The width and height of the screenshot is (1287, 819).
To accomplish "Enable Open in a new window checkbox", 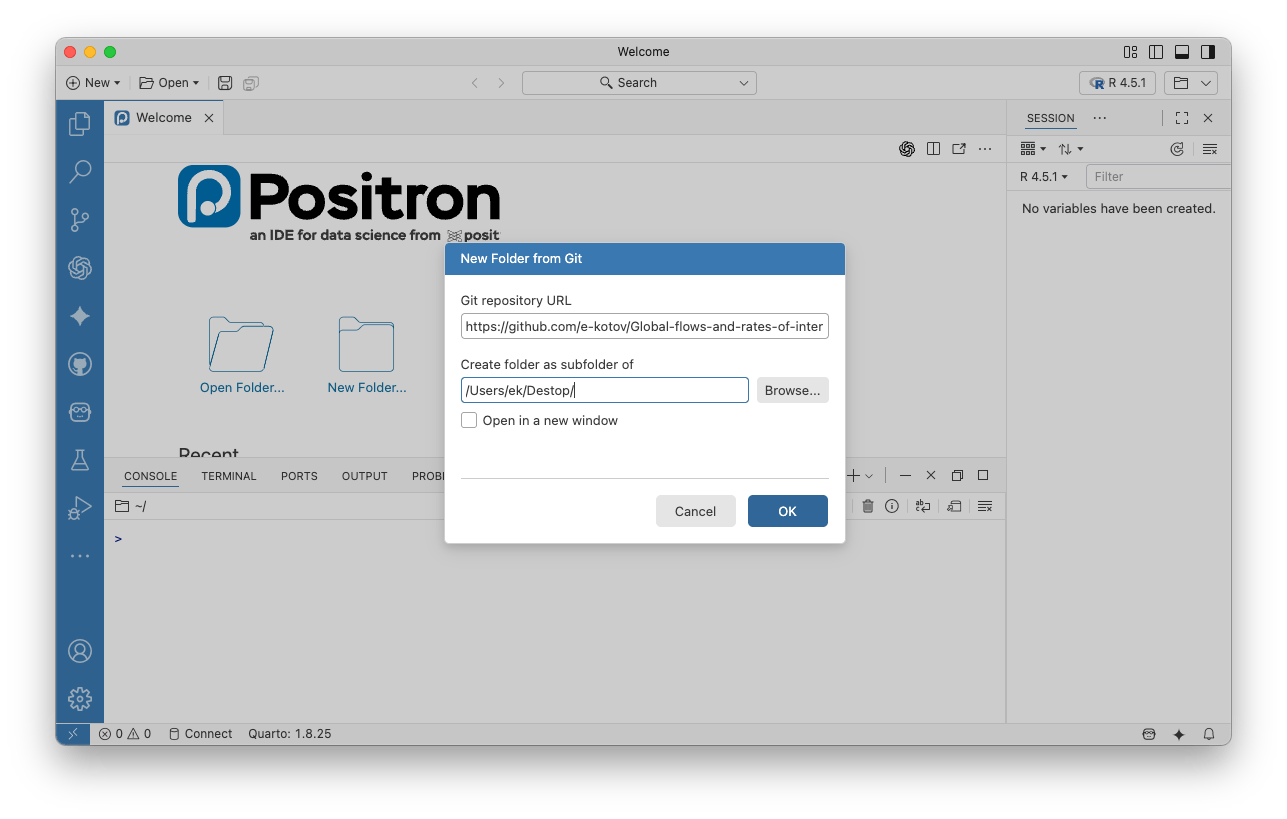I will click(469, 421).
